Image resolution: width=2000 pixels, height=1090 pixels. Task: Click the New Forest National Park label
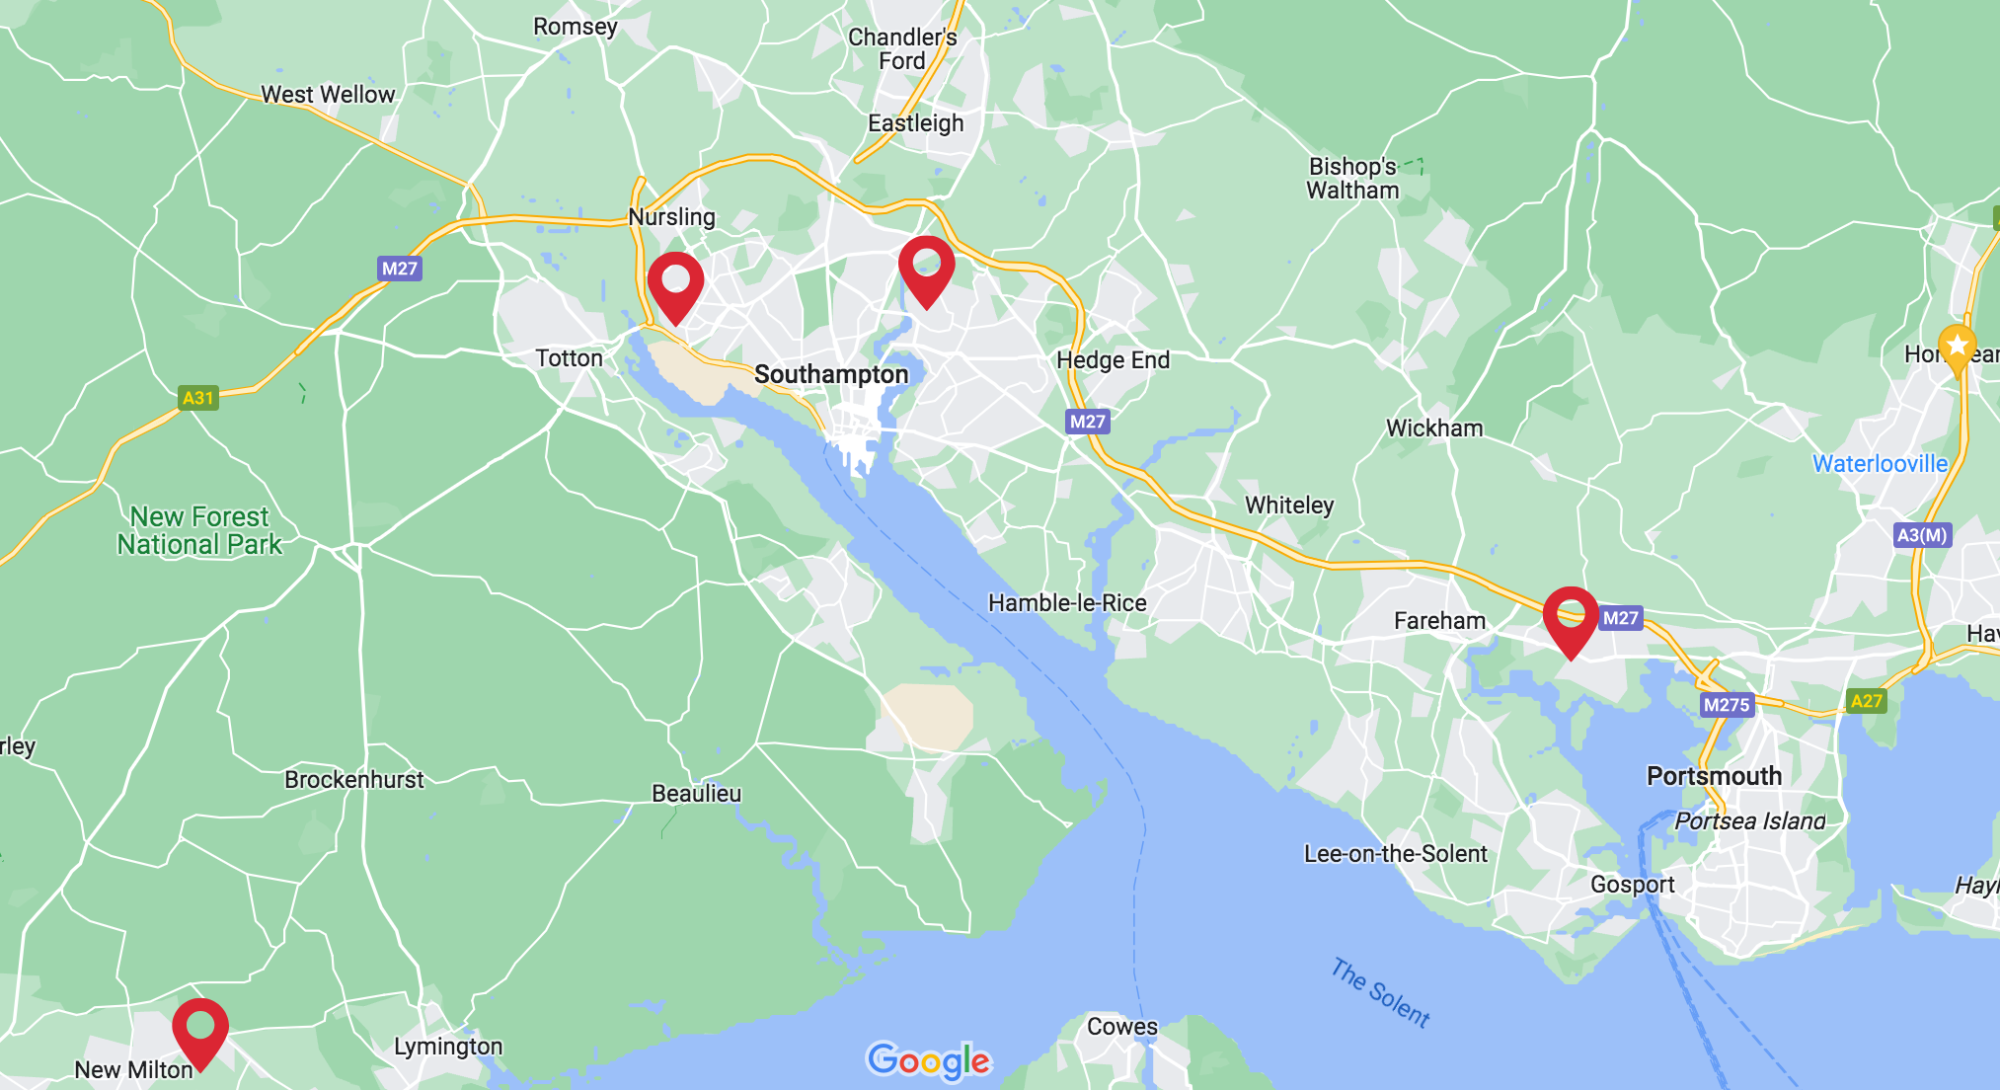[200, 531]
